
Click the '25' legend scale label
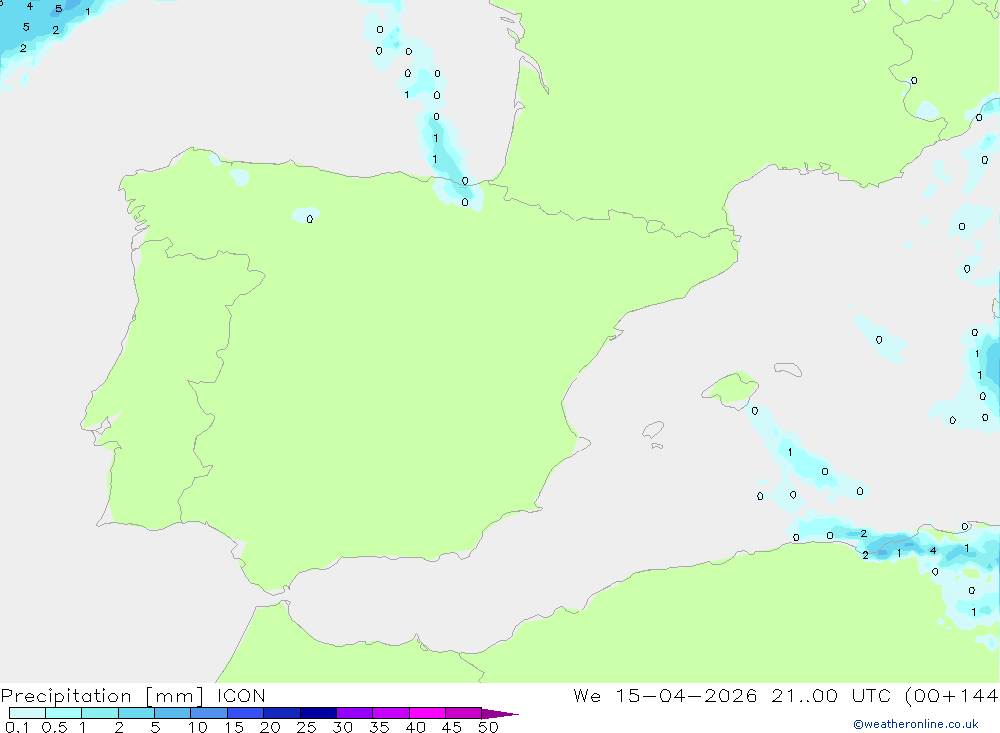pyautogui.click(x=307, y=727)
